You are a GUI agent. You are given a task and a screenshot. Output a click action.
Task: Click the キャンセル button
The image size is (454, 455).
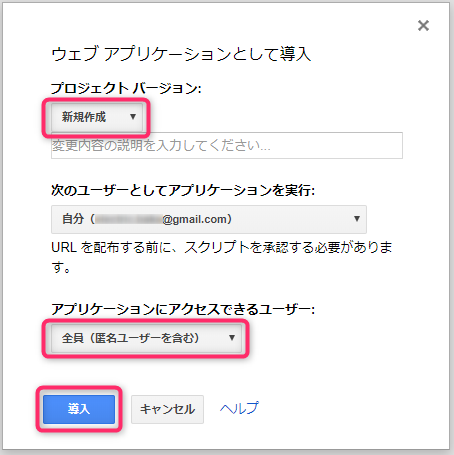pos(167,409)
